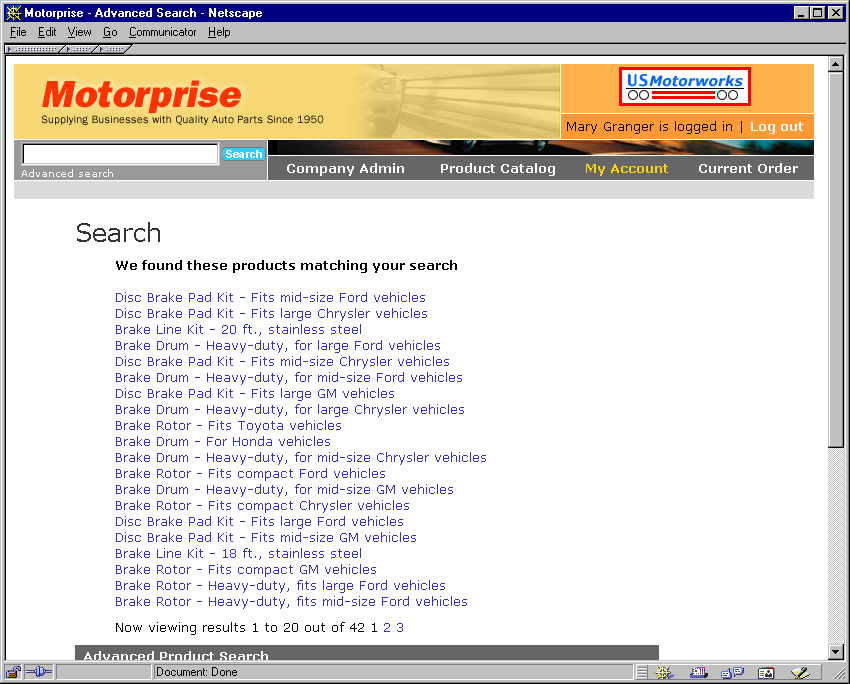Open the Edit menu
Image resolution: width=850 pixels, height=684 pixels.
[47, 32]
